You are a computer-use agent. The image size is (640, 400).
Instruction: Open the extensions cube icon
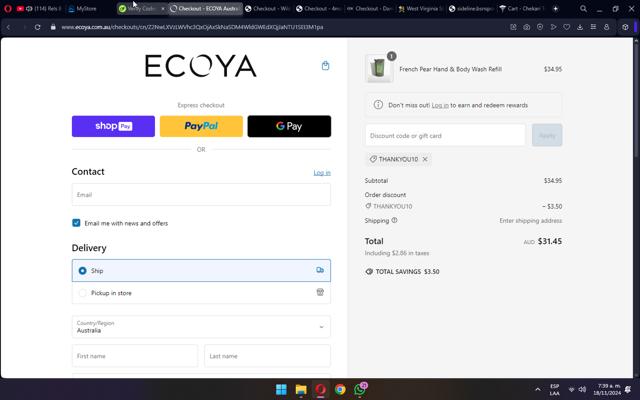coord(625,27)
